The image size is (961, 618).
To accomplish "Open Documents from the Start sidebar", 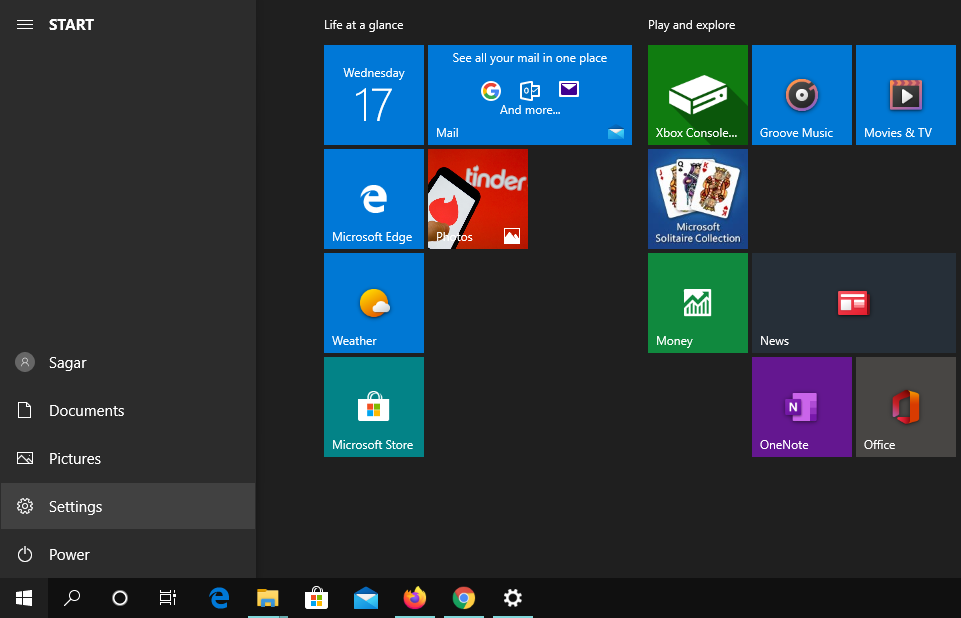I will tap(128, 410).
